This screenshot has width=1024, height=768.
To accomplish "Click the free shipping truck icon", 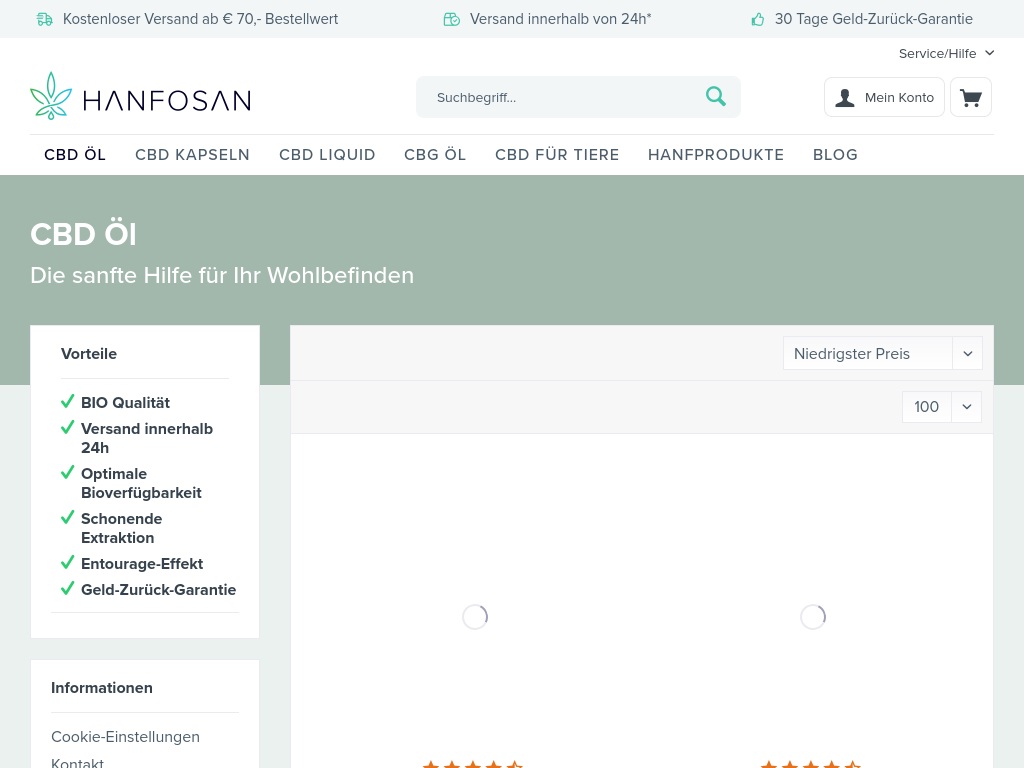I will (x=44, y=19).
